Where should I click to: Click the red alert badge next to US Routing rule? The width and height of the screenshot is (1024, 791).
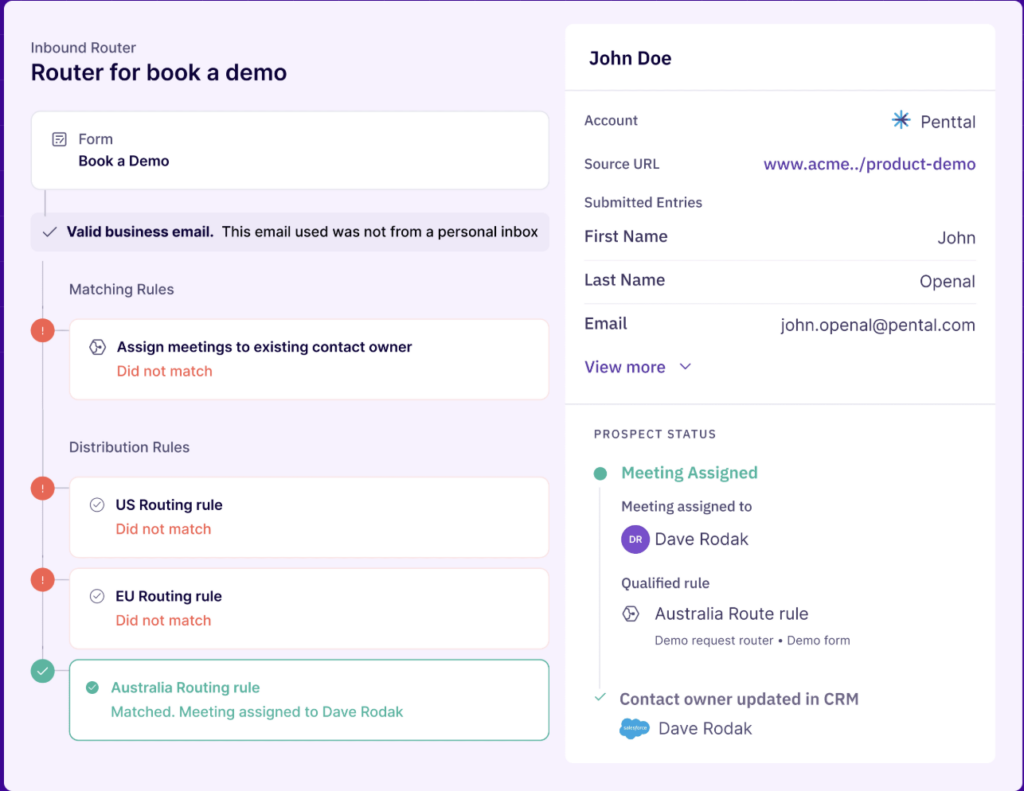tap(42, 488)
